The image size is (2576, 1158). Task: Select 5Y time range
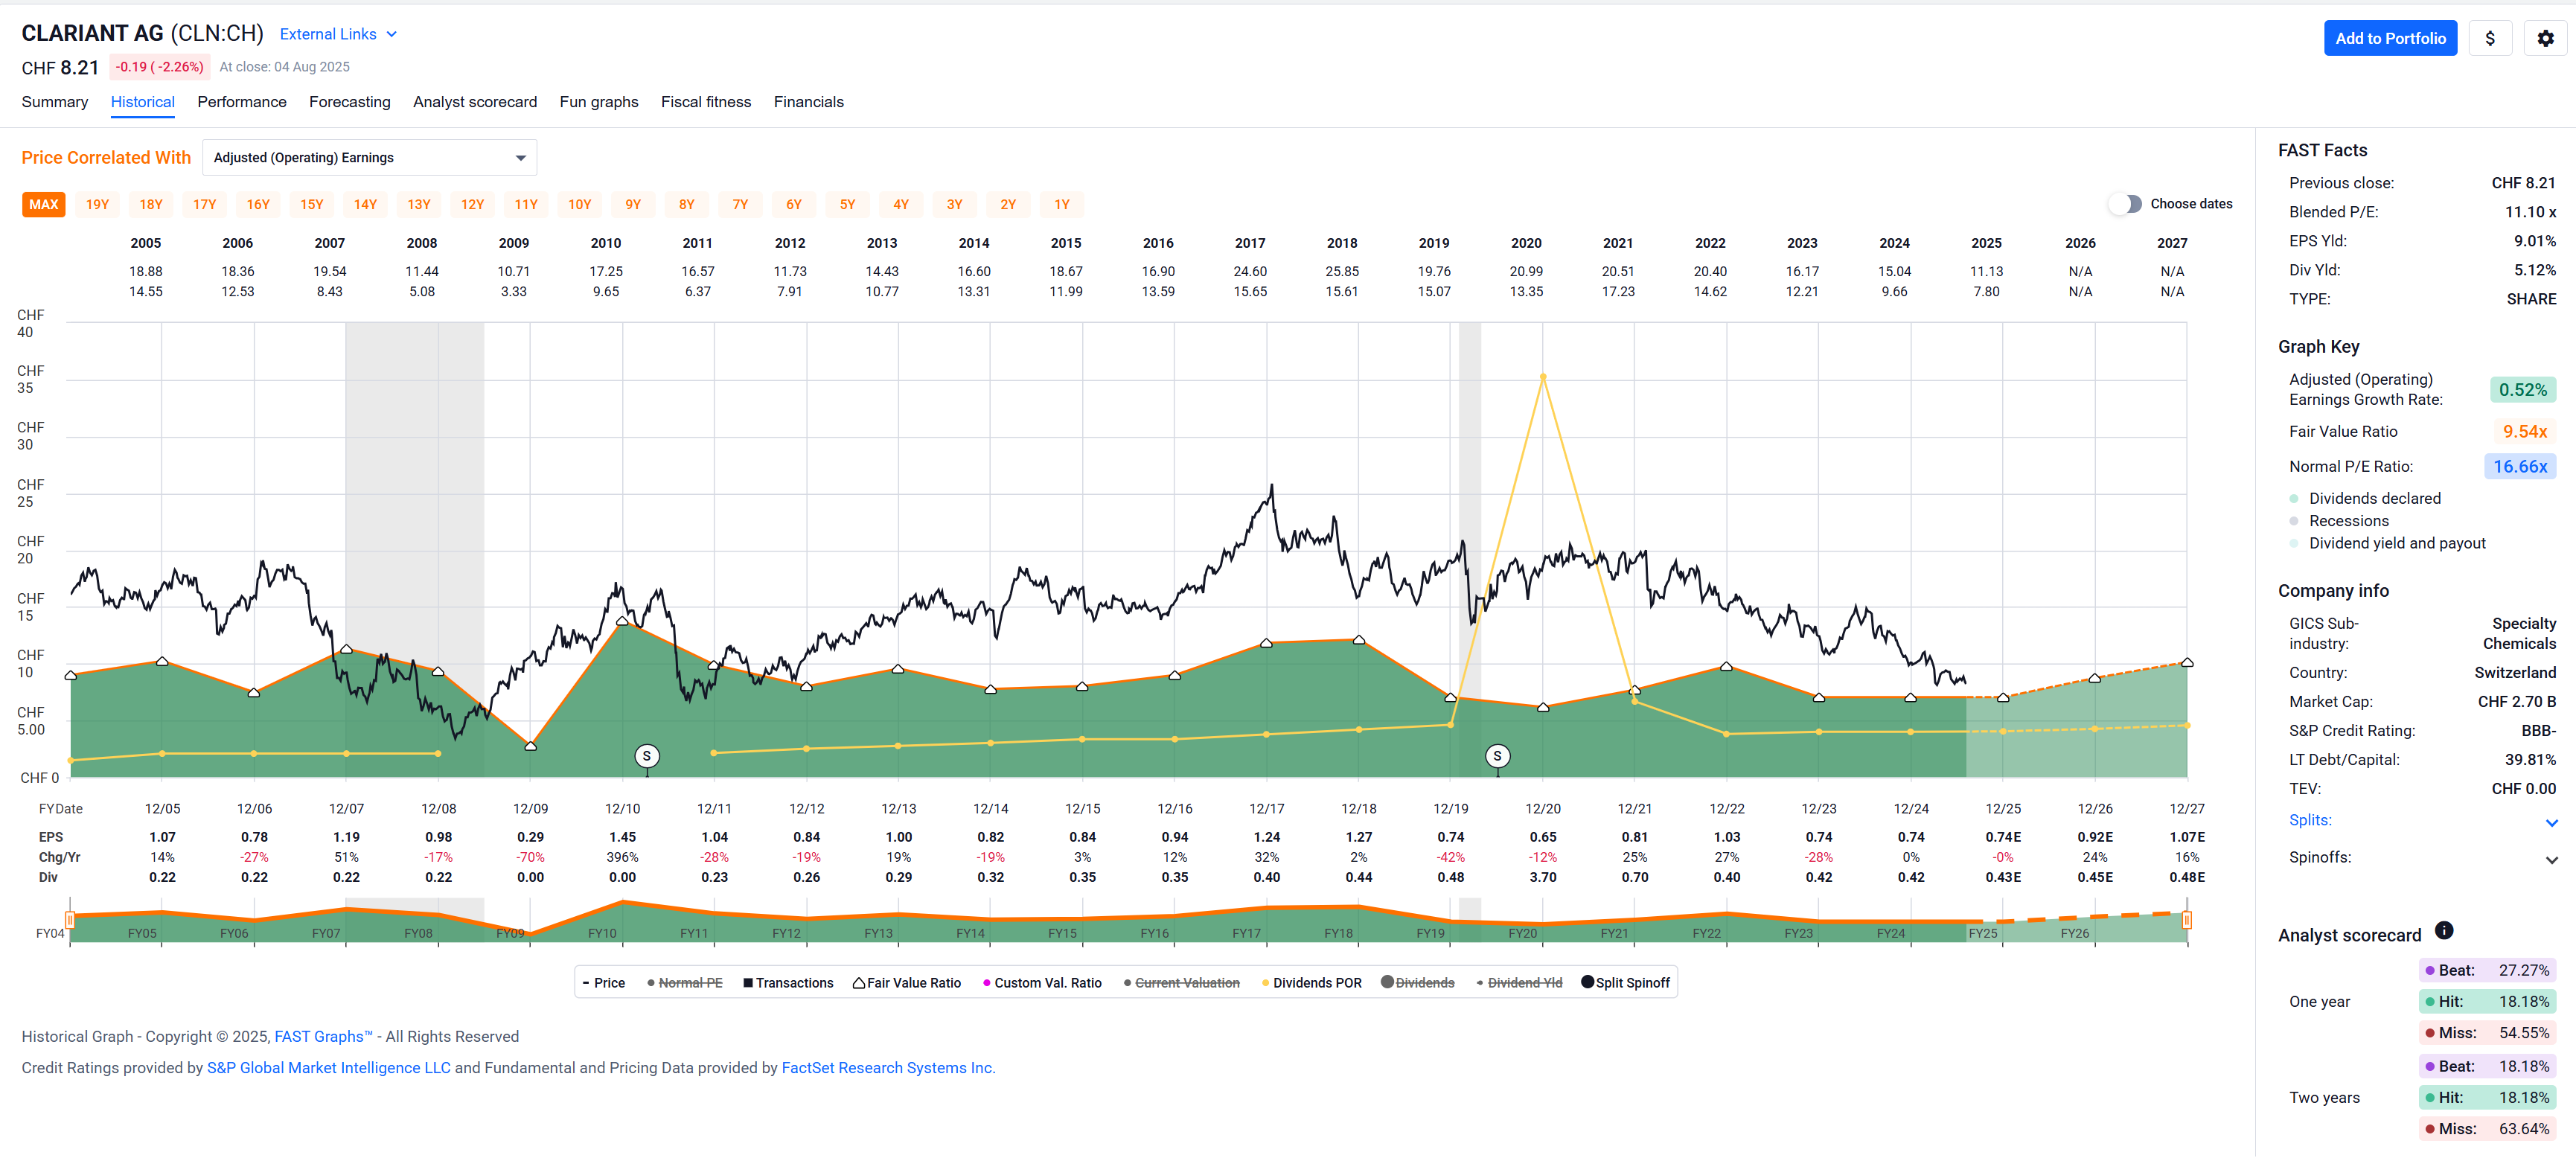[847, 205]
